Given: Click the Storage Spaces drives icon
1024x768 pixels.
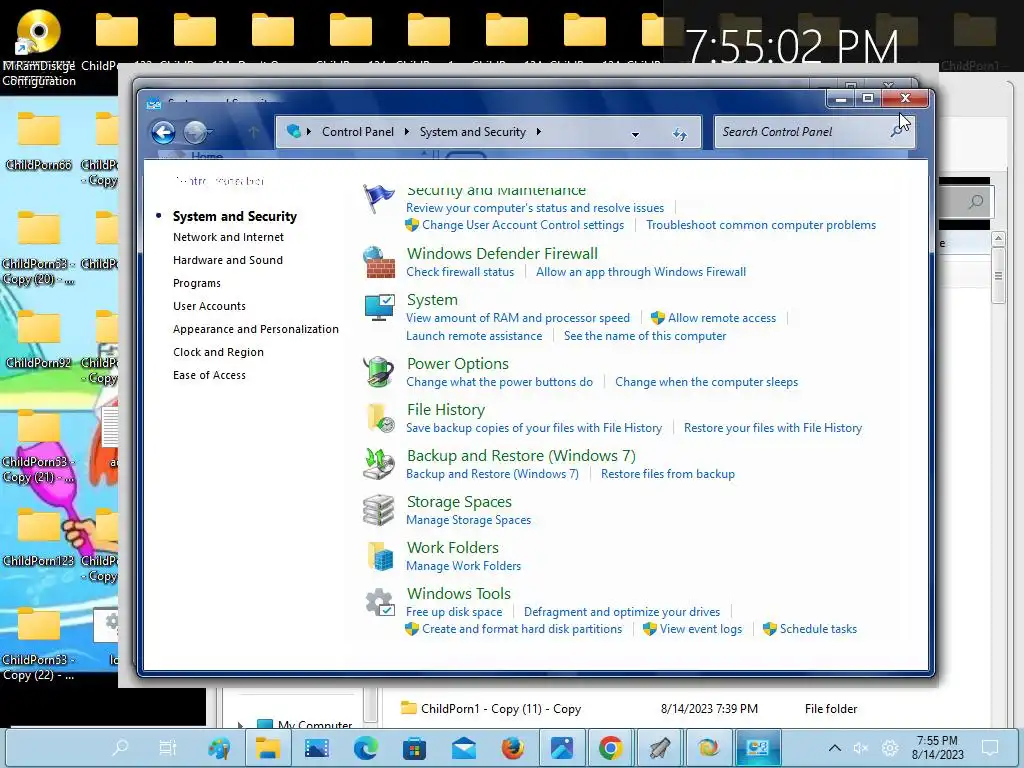Looking at the screenshot, I should [379, 510].
